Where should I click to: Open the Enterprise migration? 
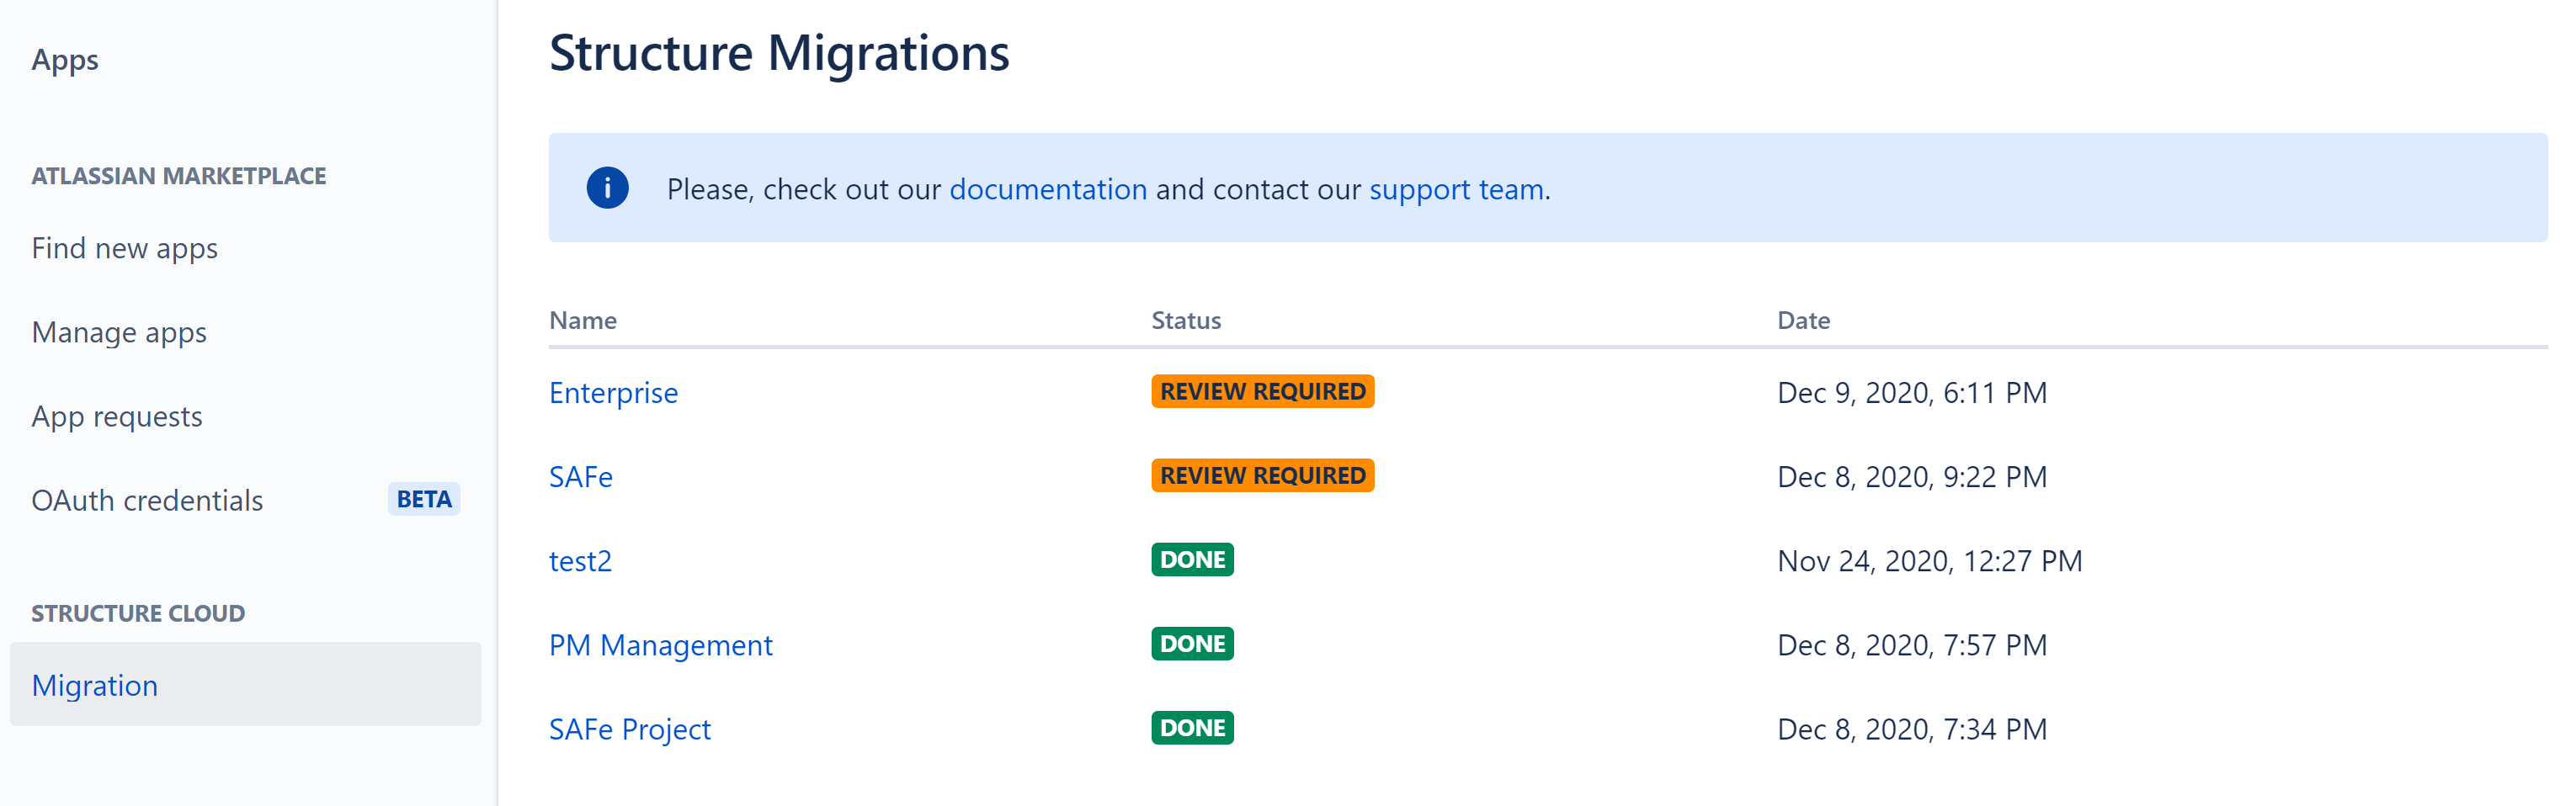point(613,393)
